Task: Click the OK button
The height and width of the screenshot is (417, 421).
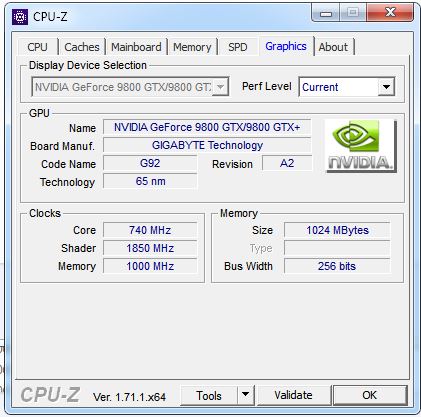Action: pyautogui.click(x=370, y=395)
